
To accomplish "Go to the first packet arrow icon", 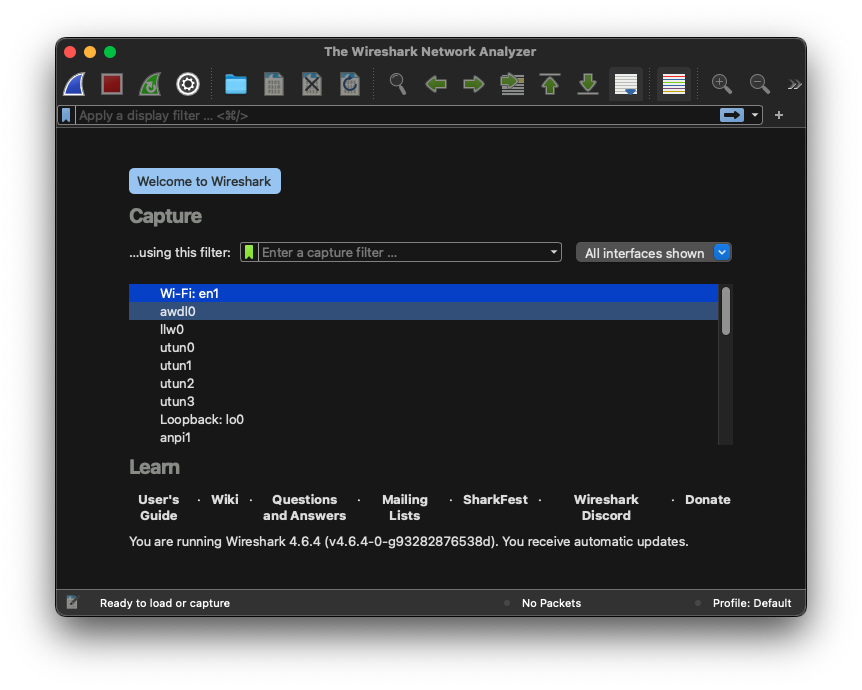I will pyautogui.click(x=550, y=84).
